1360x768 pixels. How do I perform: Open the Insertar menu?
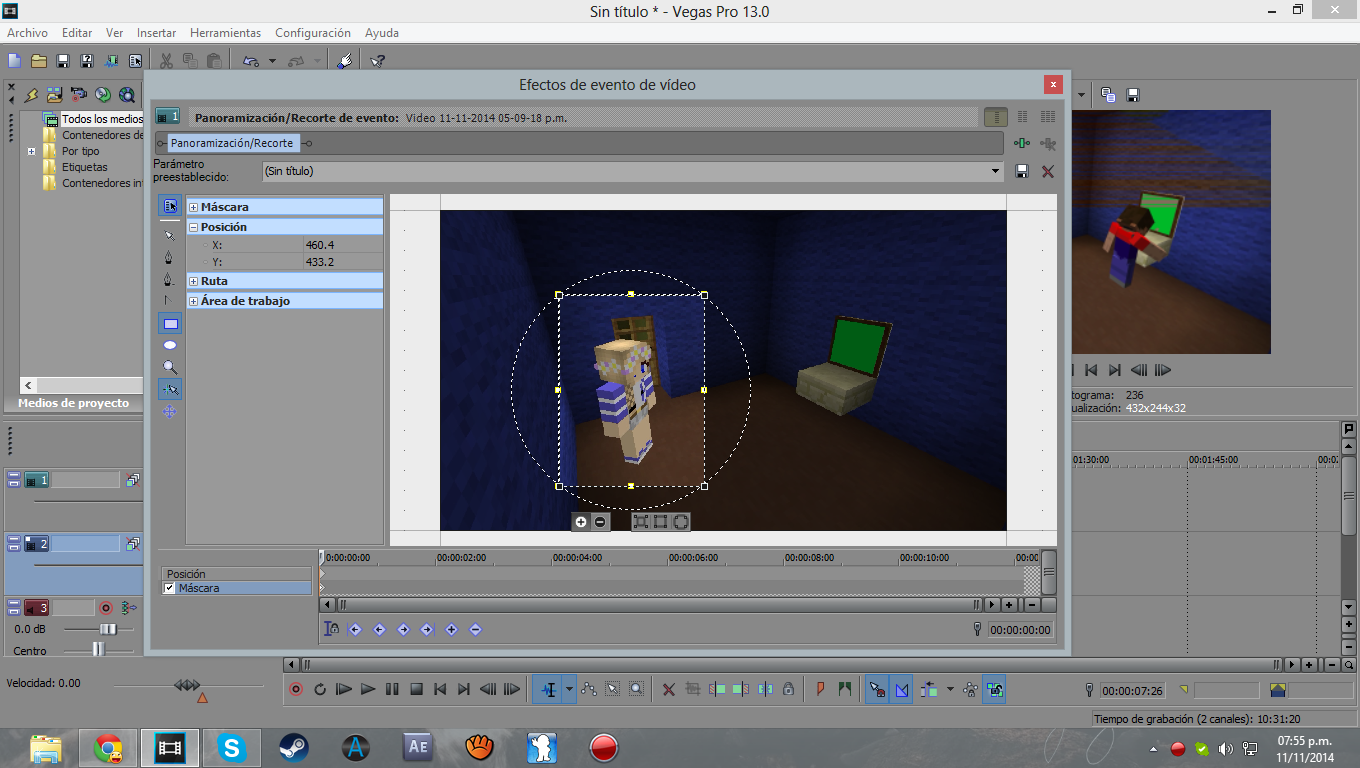156,33
